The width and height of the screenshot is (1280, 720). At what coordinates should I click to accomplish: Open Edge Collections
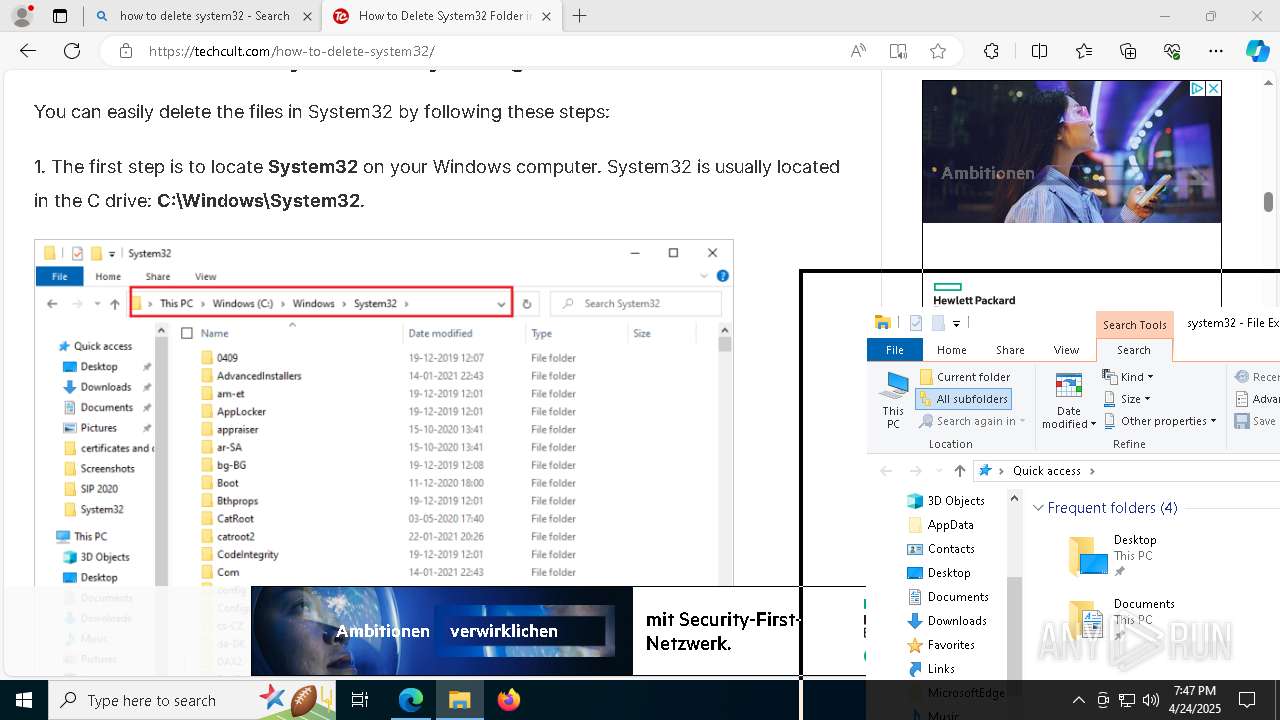pyautogui.click(x=1128, y=51)
